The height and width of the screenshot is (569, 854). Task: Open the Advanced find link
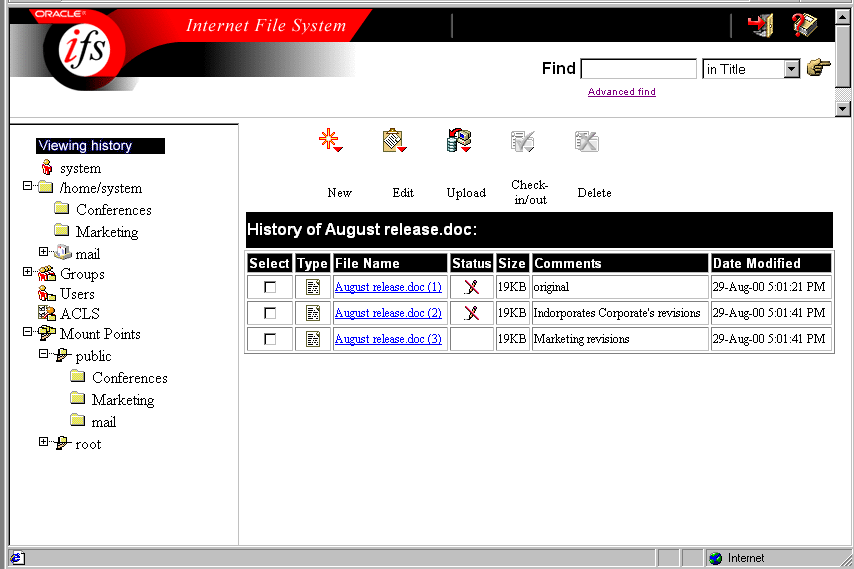(x=621, y=91)
